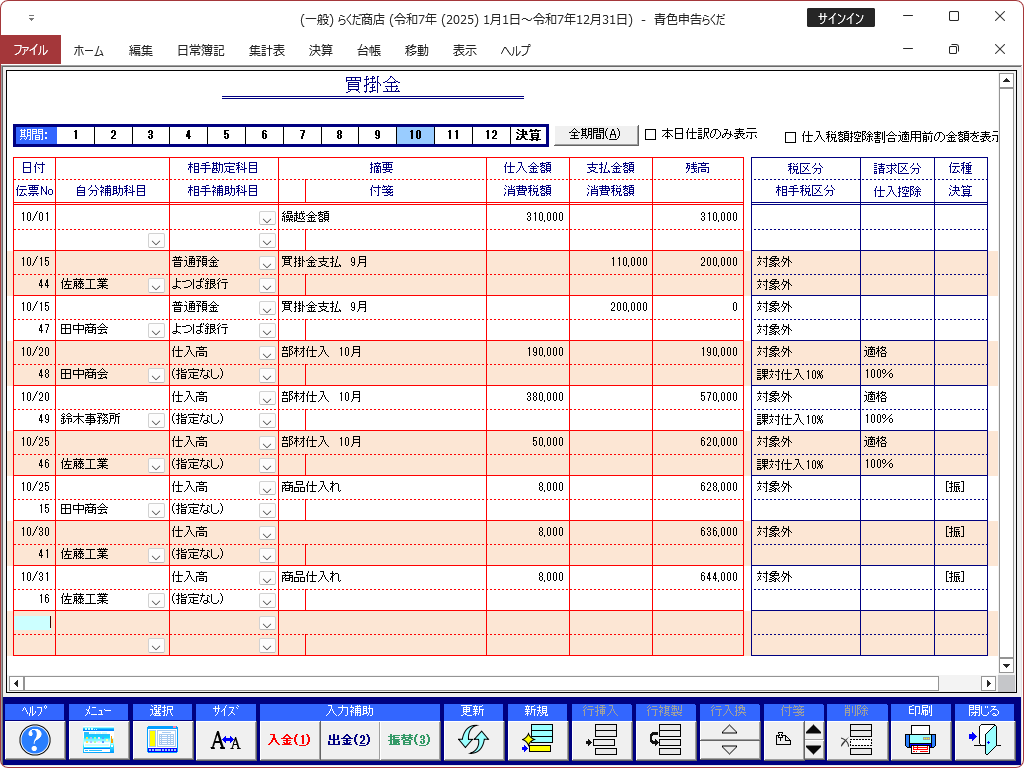Change text size with サイズ icon
The width and height of the screenshot is (1024, 768).
pos(225,740)
